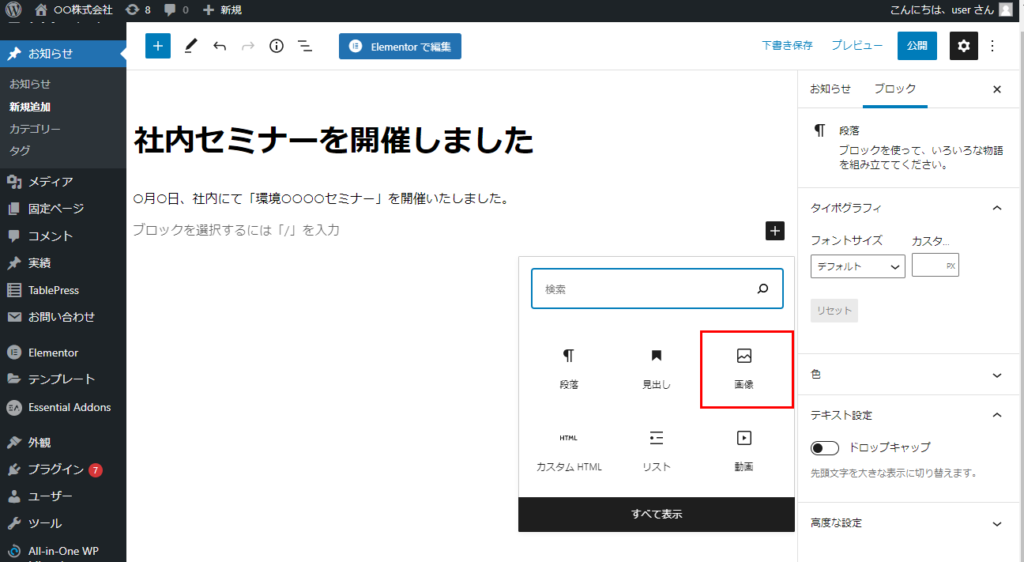This screenshot has height=562, width=1024.
Task: Click the blue block inserter plus button
Action: [158, 46]
